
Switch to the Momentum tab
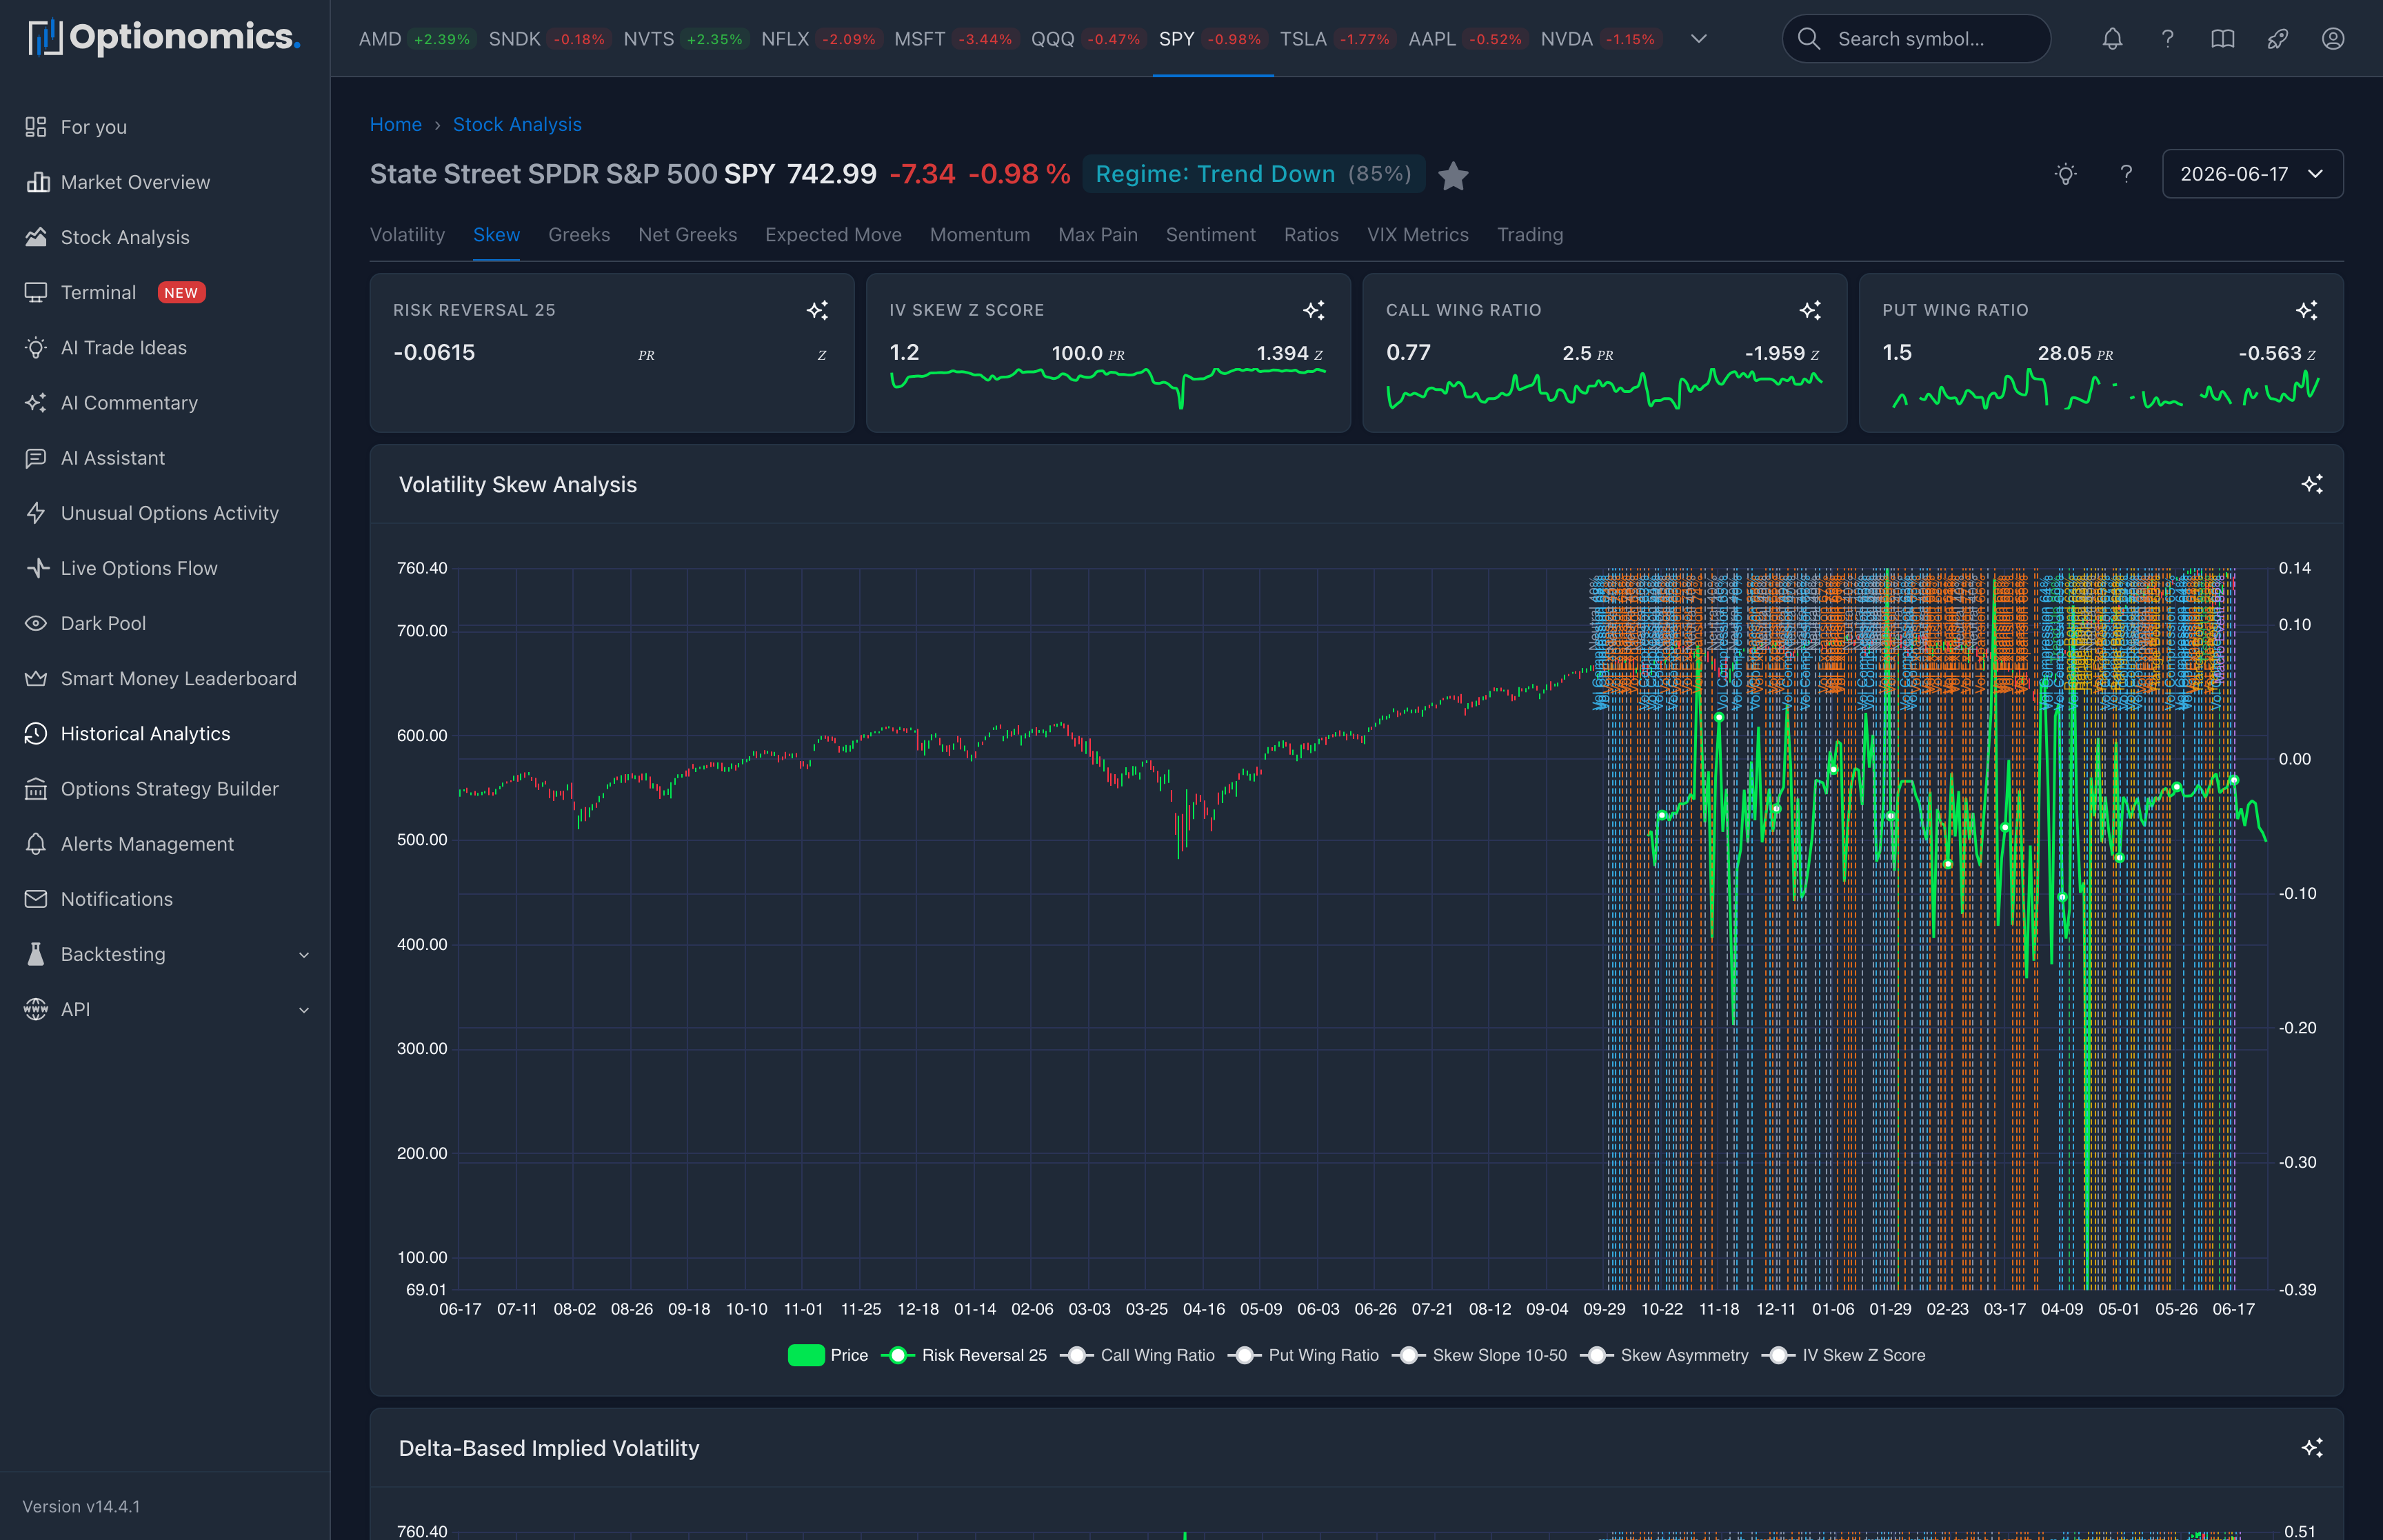(x=980, y=235)
